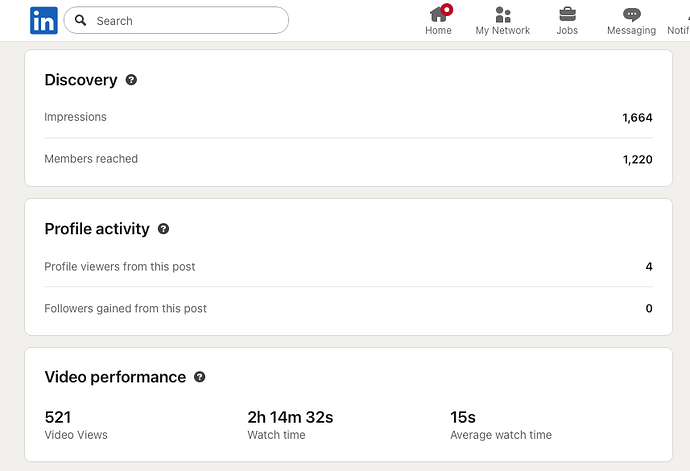Click the LinkedIn logo icon
This screenshot has width=690, height=471.
tap(44, 20)
